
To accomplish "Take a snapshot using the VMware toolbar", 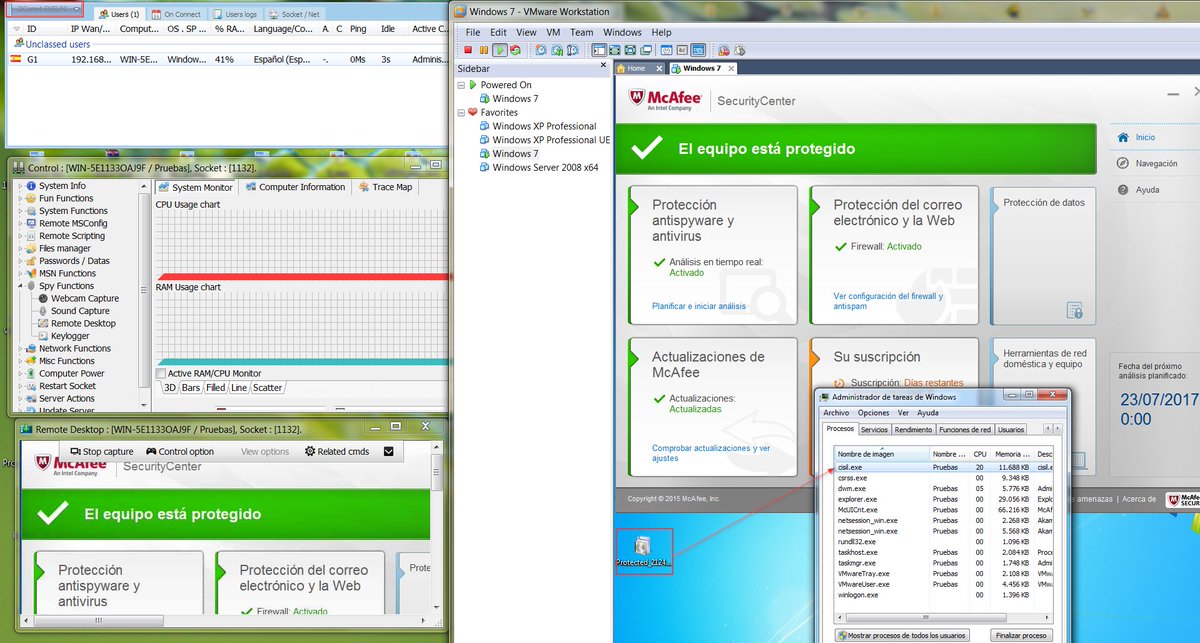I will point(541,50).
